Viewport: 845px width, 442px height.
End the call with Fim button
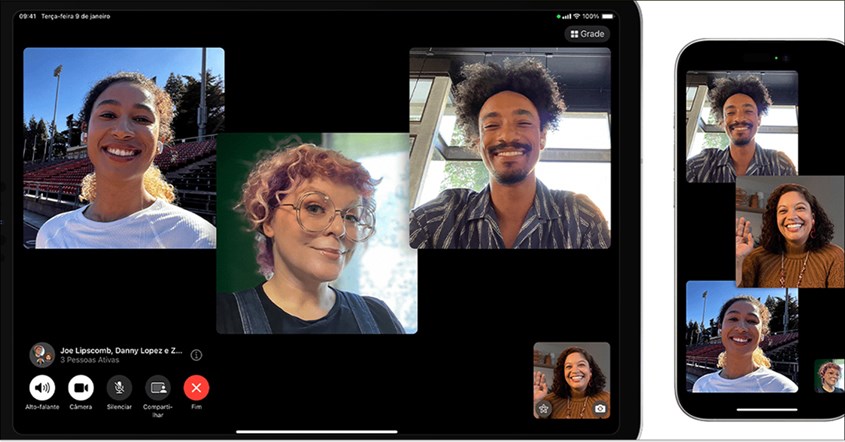click(x=196, y=388)
